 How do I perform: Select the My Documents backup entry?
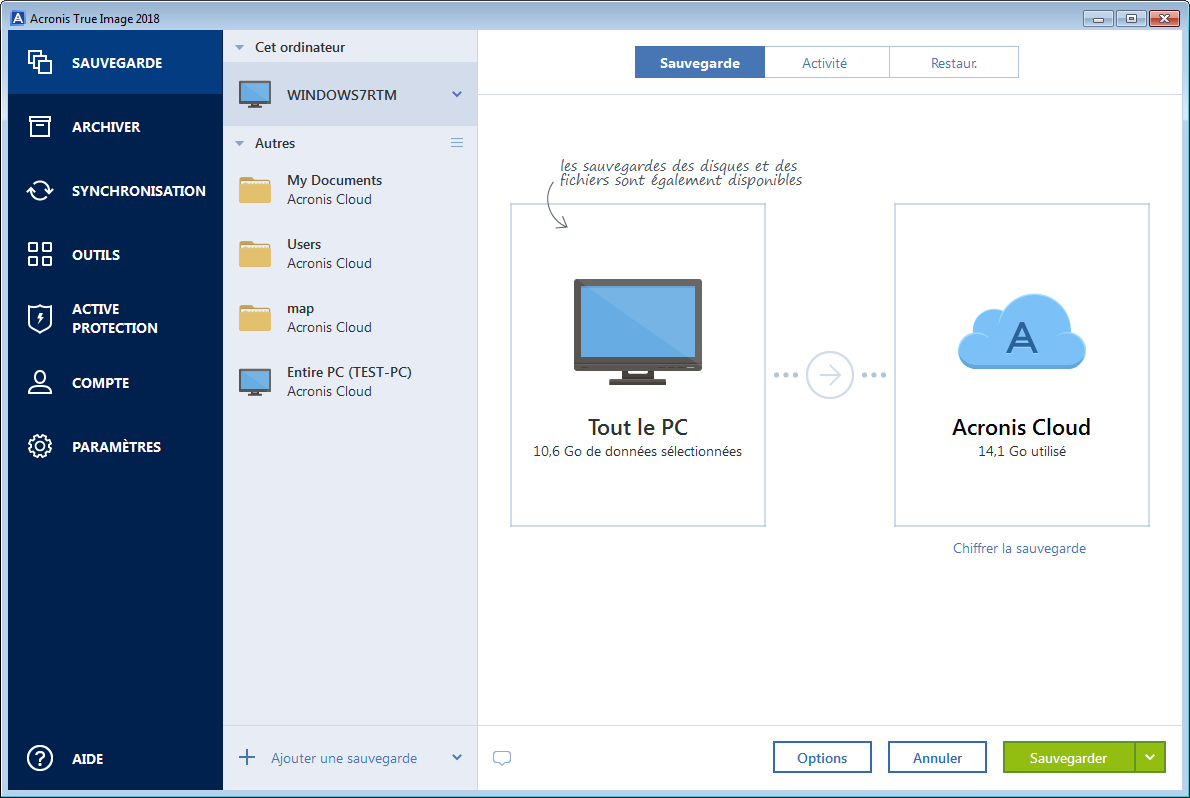coord(350,190)
